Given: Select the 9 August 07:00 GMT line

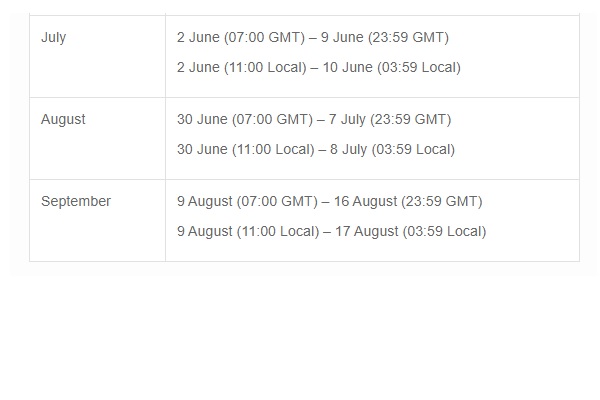Looking at the screenshot, I should pyautogui.click(x=329, y=201).
